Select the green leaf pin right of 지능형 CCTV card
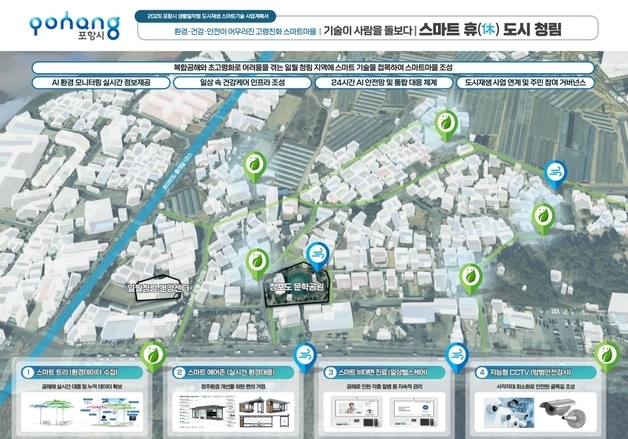The image size is (628, 439). [x=608, y=356]
